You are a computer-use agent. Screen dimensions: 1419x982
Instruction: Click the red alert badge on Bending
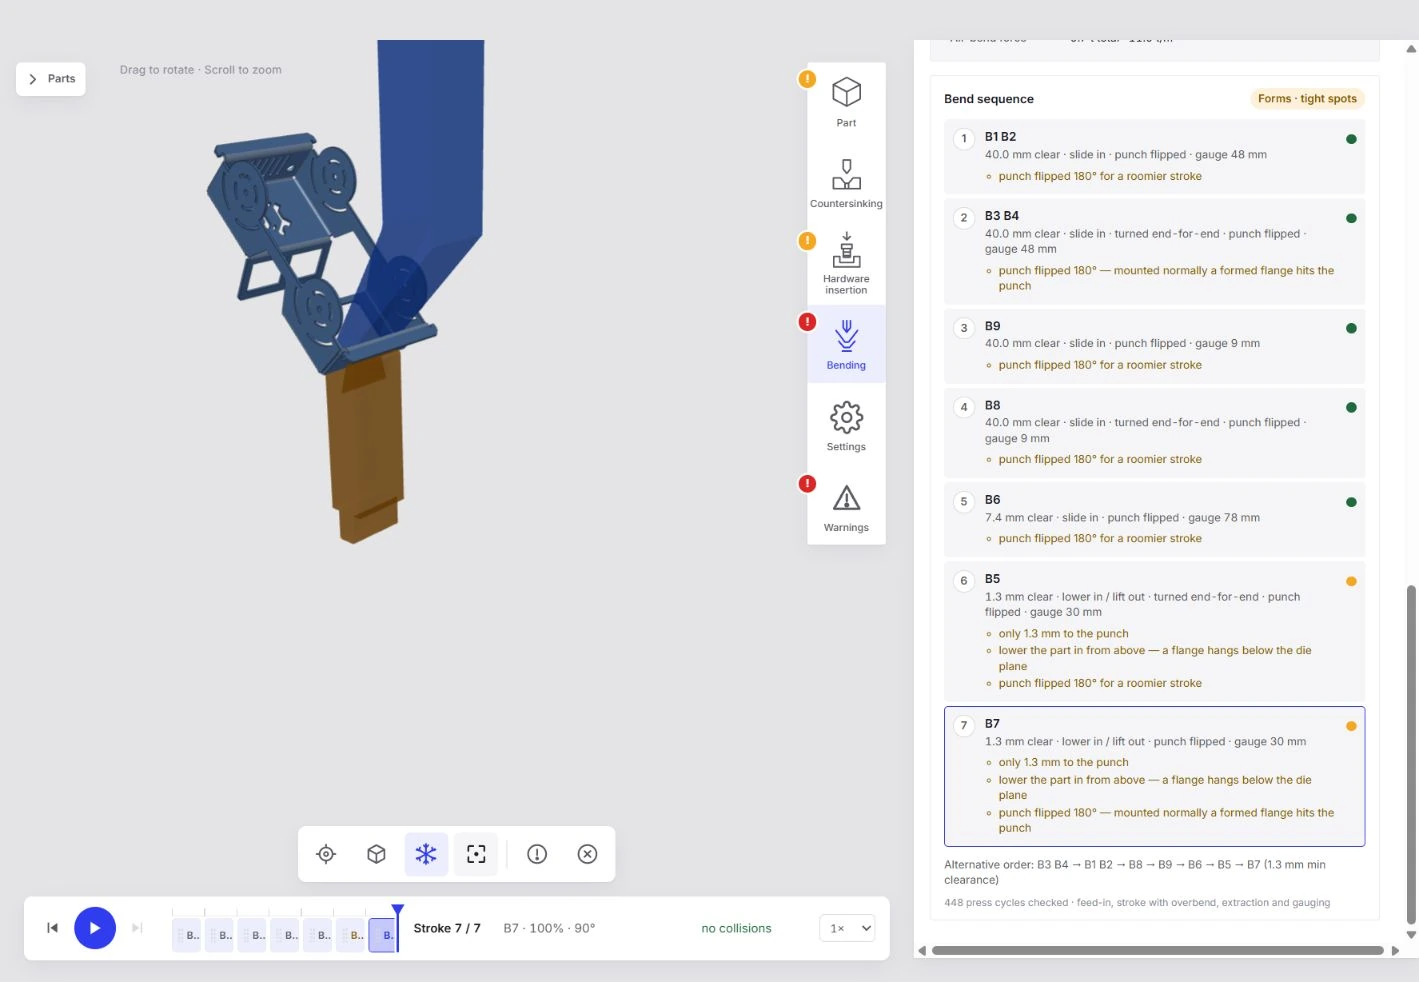pyautogui.click(x=807, y=322)
